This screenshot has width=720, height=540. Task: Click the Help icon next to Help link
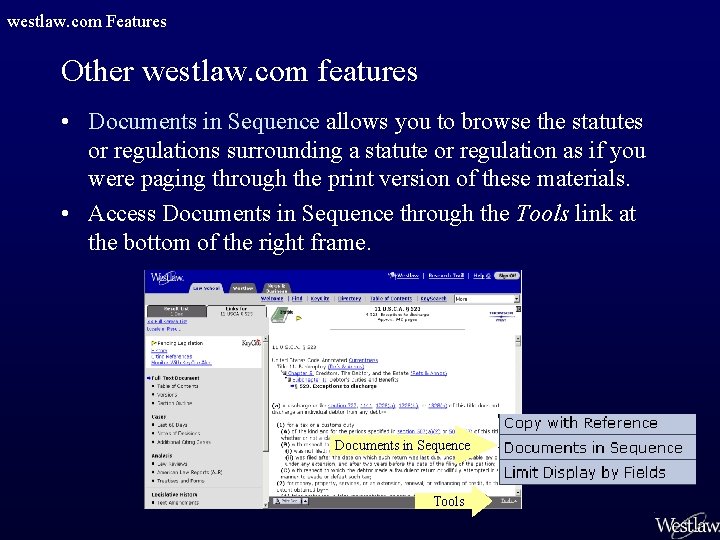pos(488,276)
